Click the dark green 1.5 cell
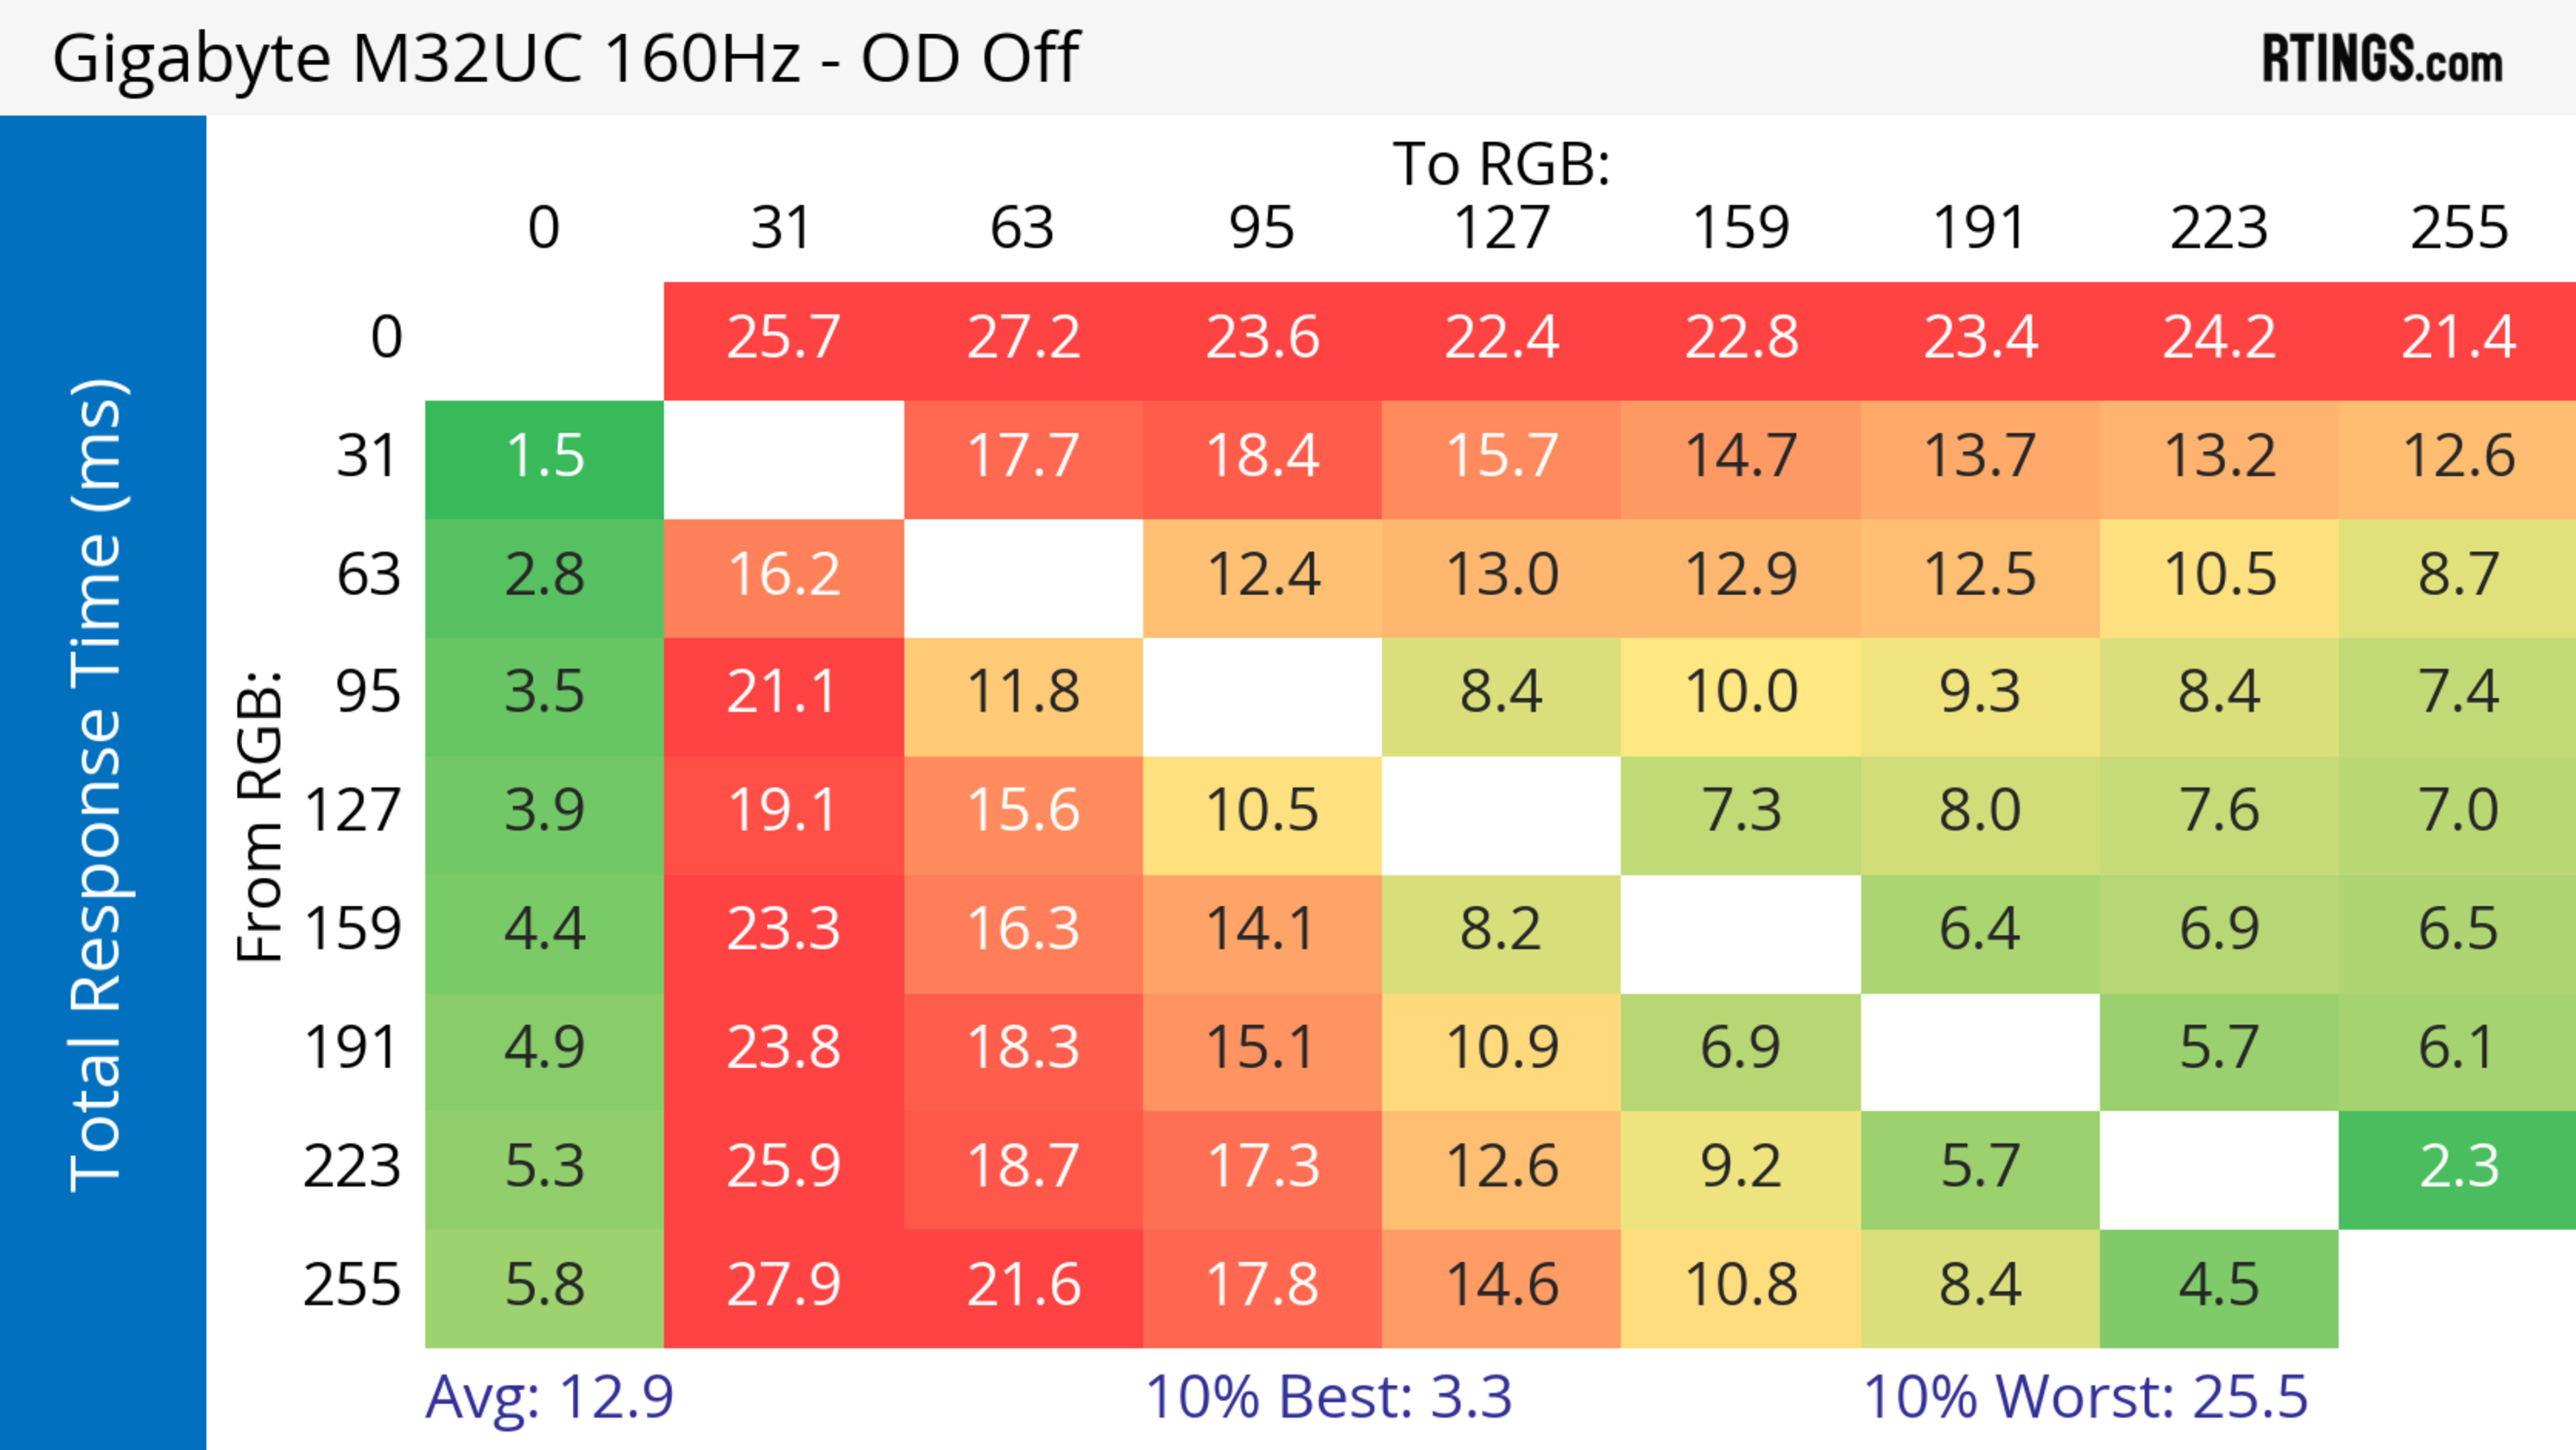The width and height of the screenshot is (2576, 1450). [544, 457]
